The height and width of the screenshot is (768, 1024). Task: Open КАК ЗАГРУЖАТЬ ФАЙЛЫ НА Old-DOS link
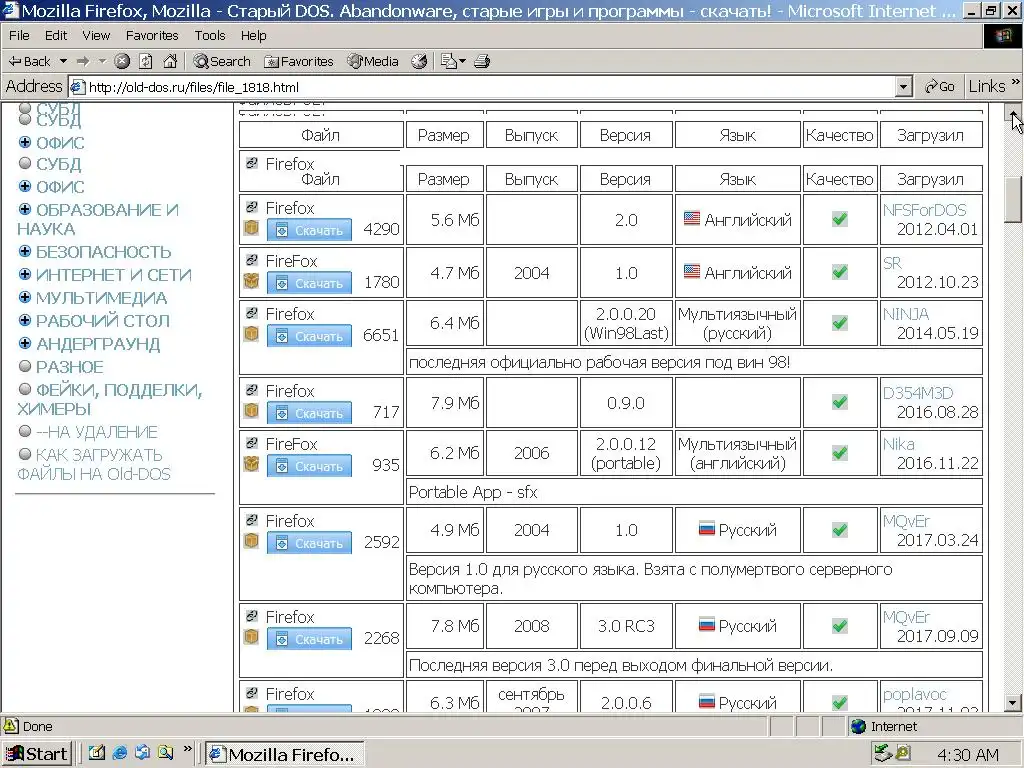(x=93, y=464)
